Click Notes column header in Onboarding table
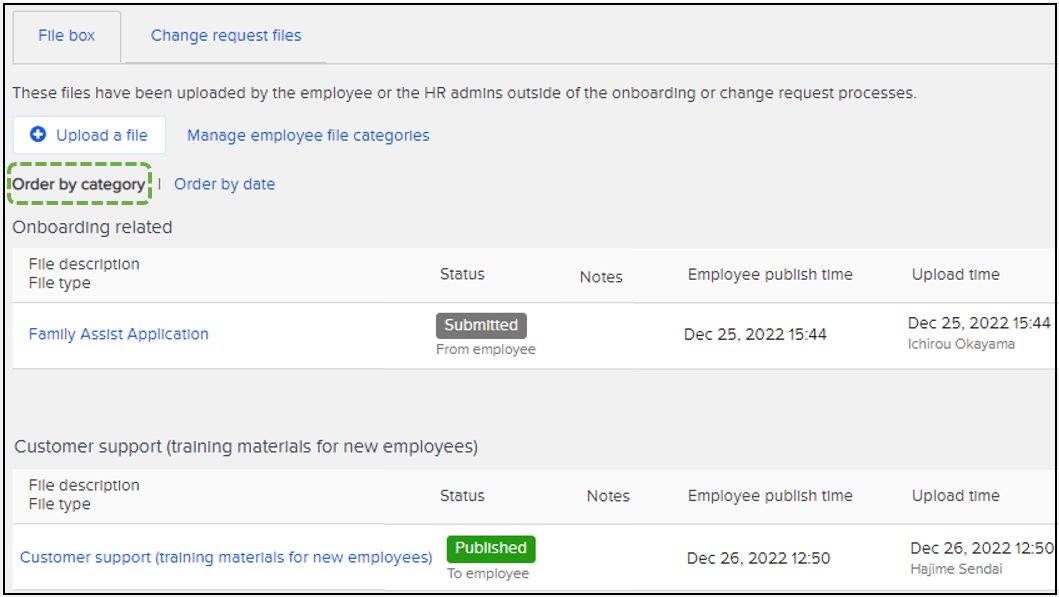 pyautogui.click(x=601, y=277)
